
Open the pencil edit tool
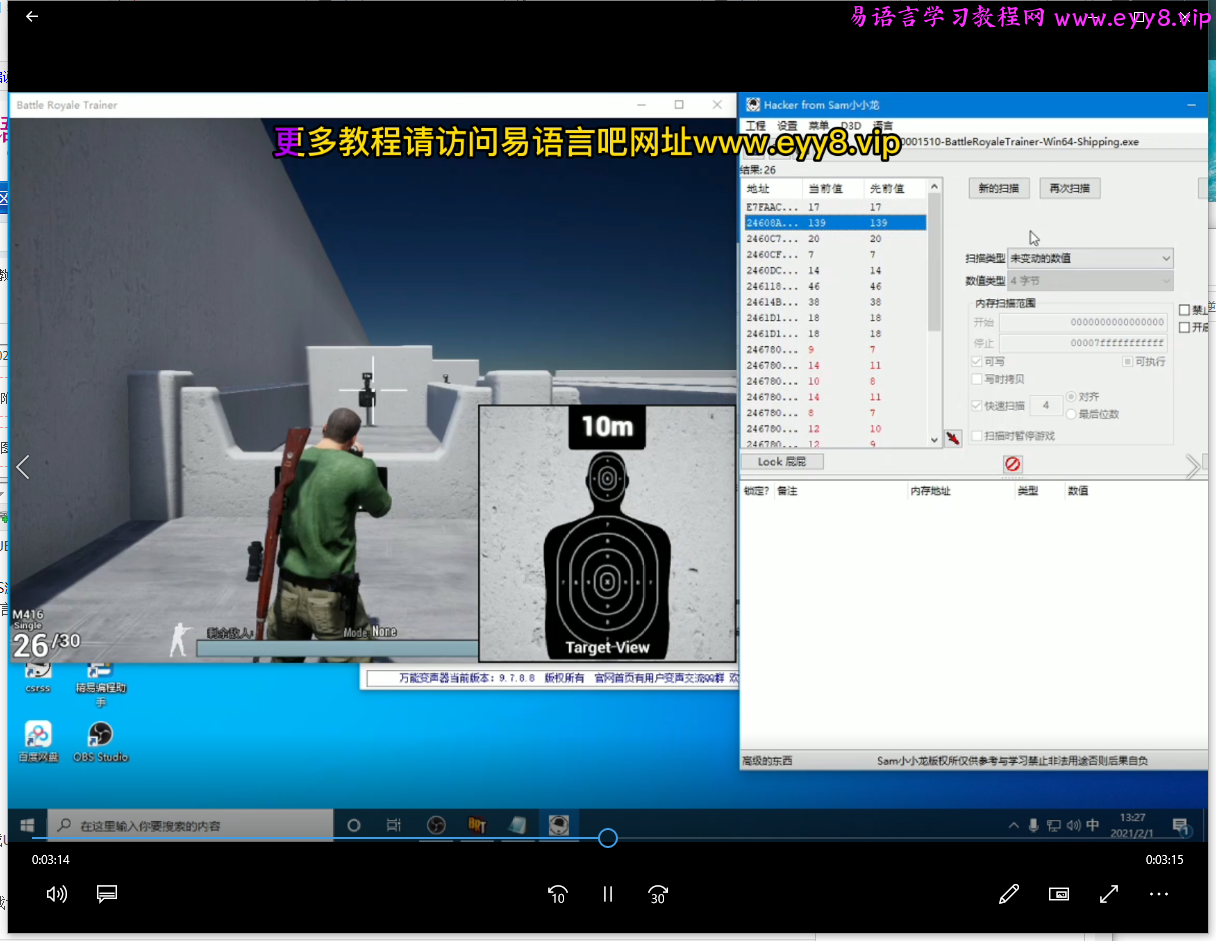pos(1009,894)
